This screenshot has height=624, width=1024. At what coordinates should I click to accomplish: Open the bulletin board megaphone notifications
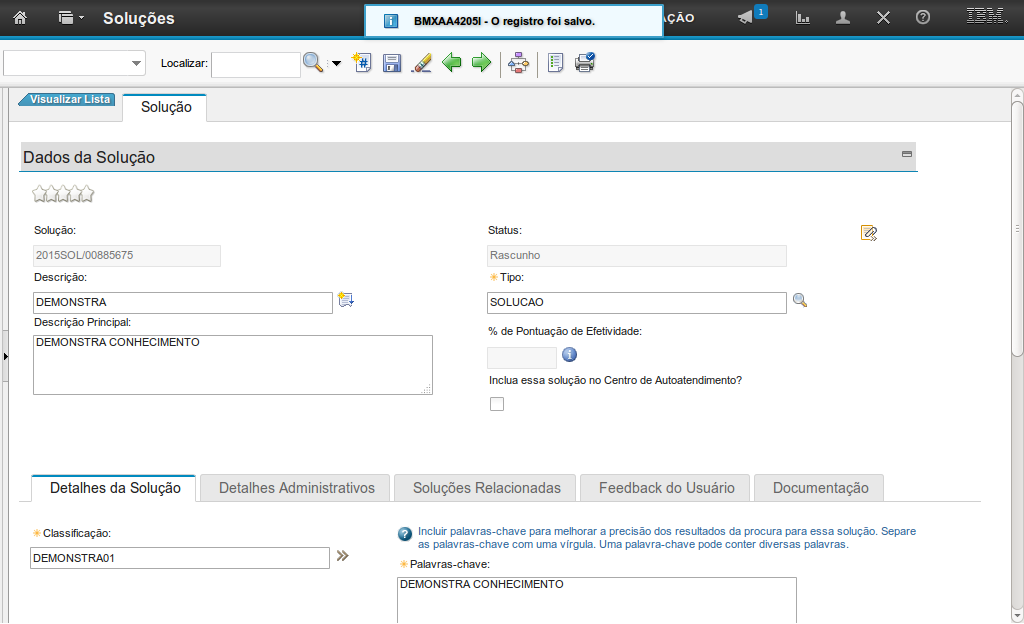(746, 18)
